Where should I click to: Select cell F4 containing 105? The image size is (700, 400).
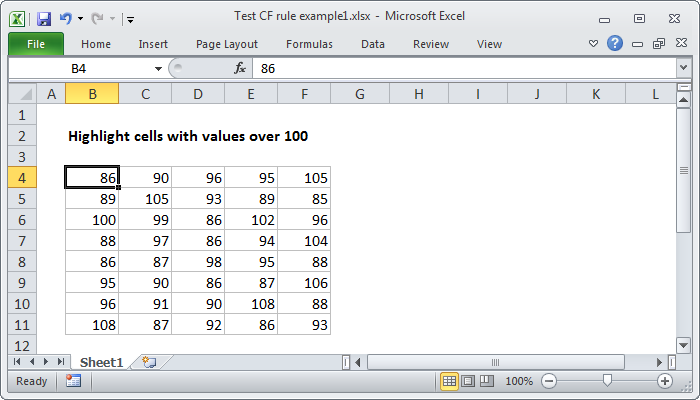pos(304,178)
